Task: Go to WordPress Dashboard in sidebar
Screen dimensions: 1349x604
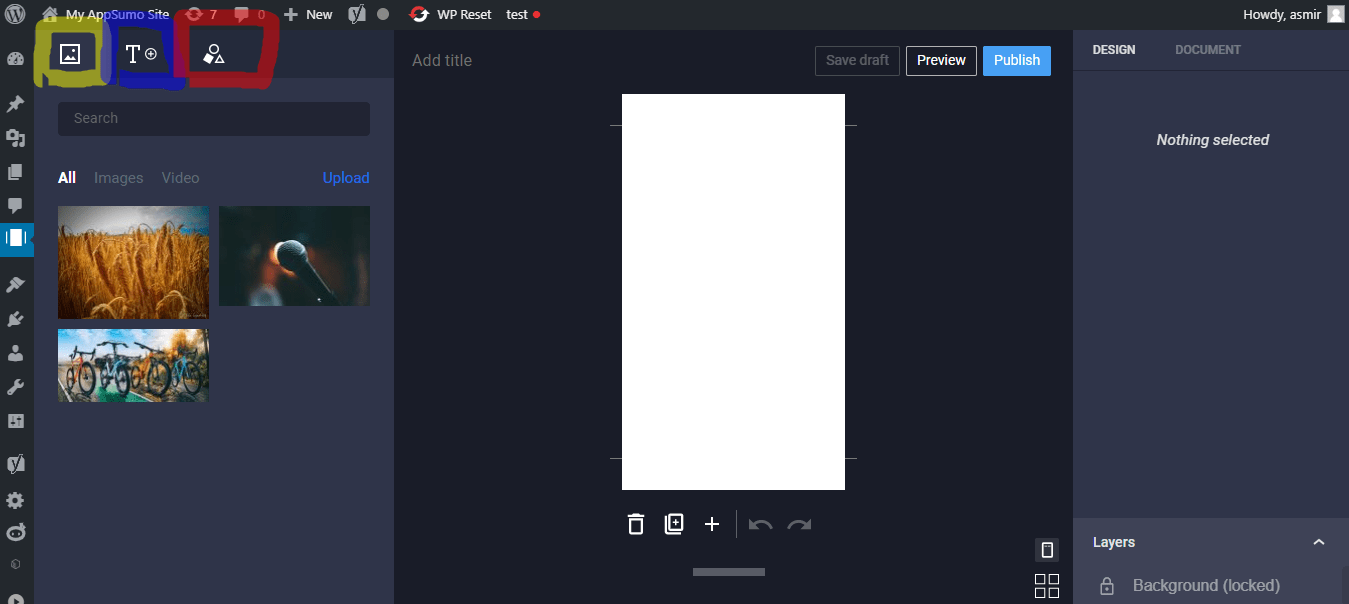Action: pos(15,59)
